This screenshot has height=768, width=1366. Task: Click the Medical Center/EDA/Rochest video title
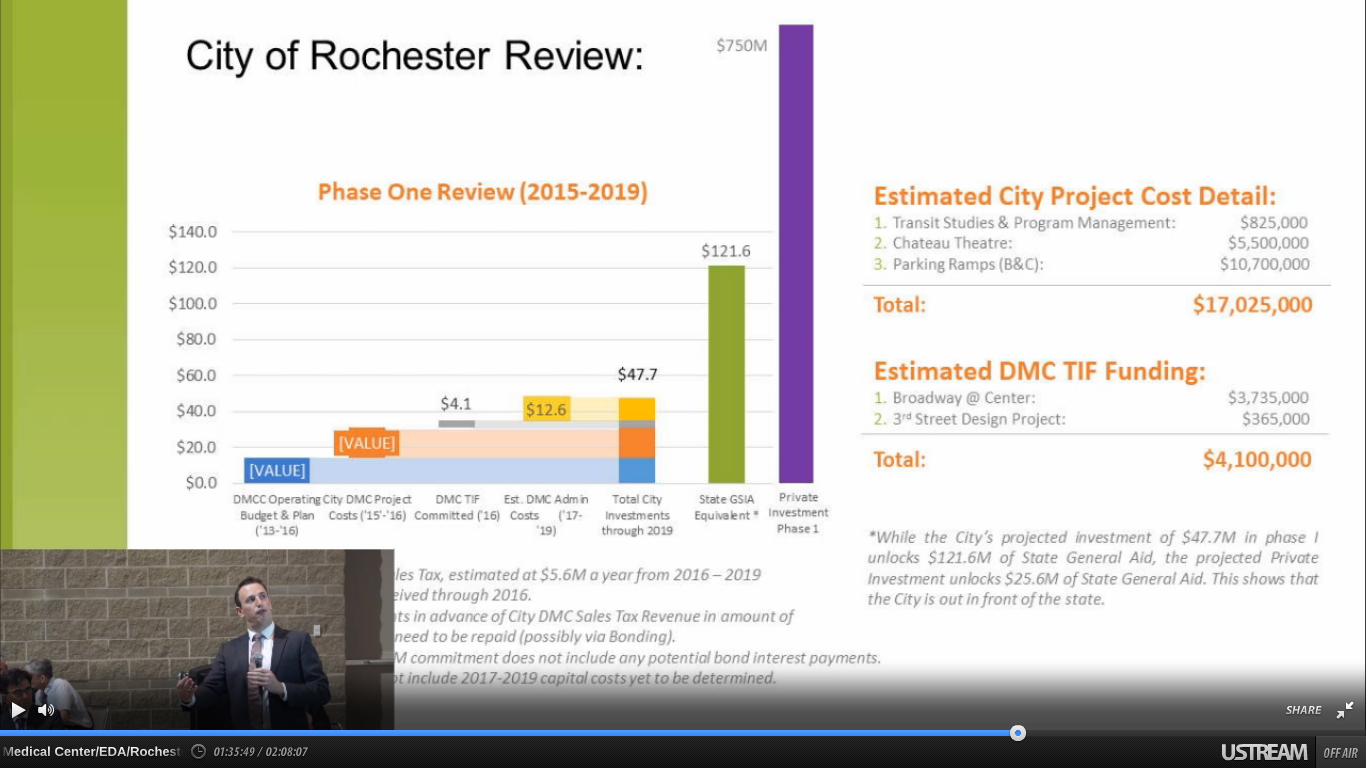click(92, 751)
